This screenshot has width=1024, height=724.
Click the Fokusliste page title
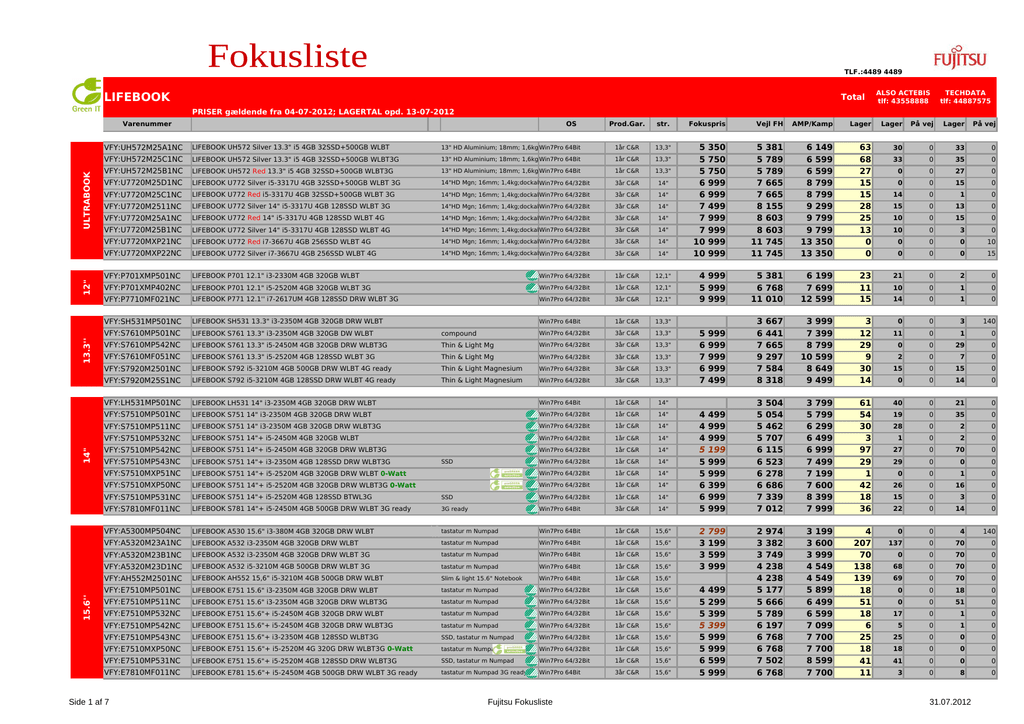(287, 56)
